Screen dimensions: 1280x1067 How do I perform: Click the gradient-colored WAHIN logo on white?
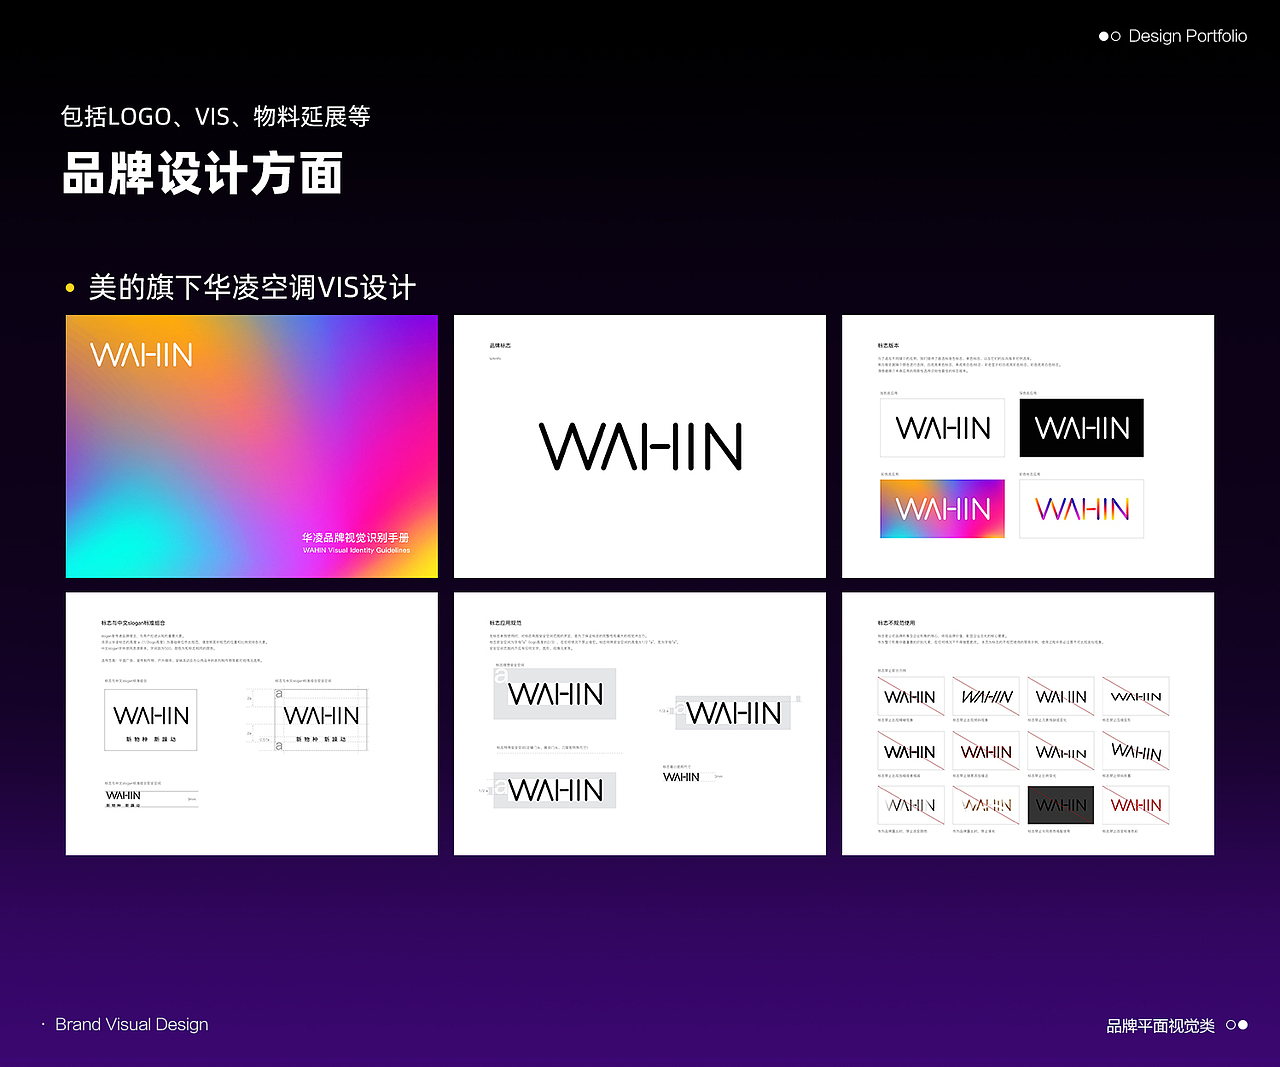coord(1081,509)
